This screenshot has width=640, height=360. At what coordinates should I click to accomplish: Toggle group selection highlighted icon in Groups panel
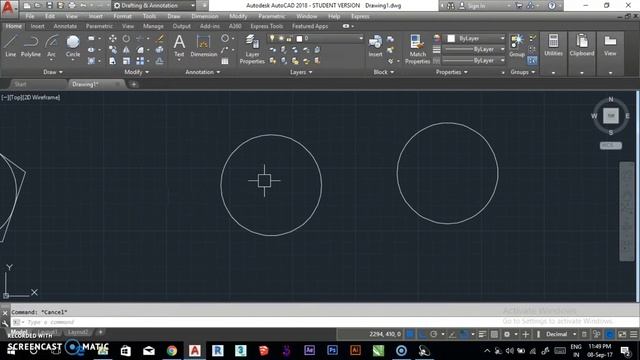tap(532, 60)
